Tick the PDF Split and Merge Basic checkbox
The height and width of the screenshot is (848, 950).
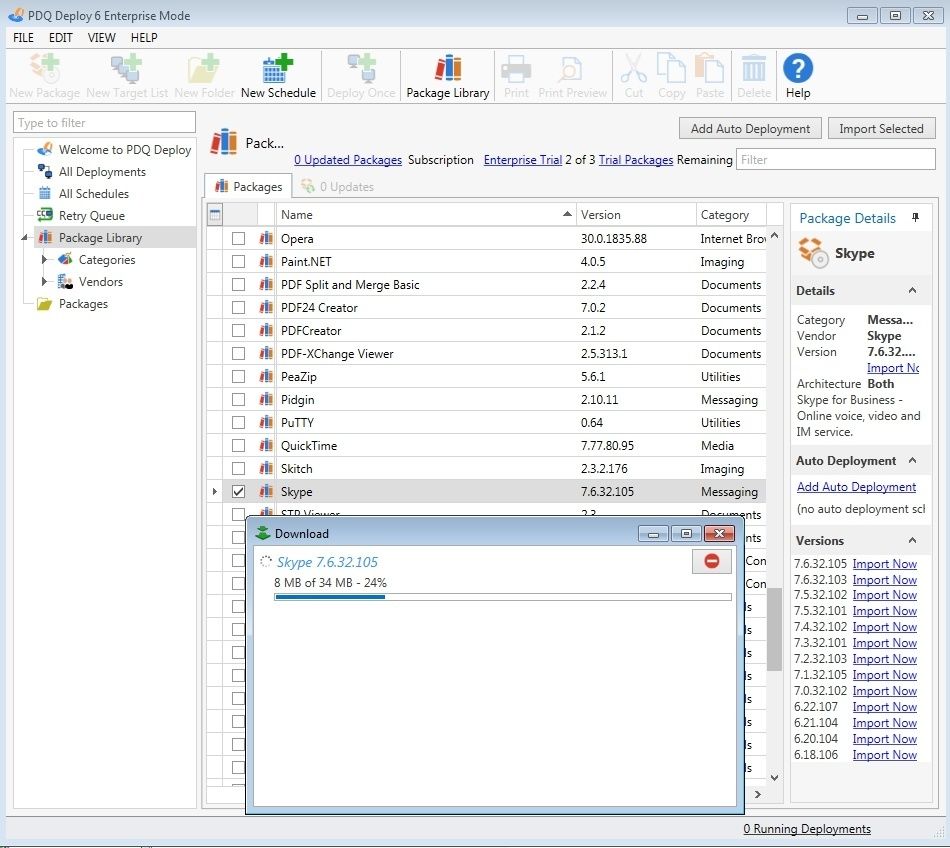pyautogui.click(x=238, y=284)
